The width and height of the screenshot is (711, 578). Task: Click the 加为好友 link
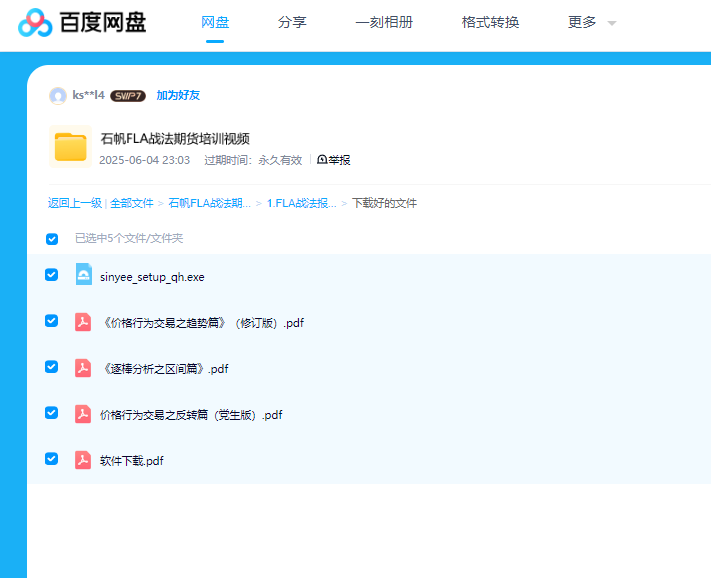pyautogui.click(x=178, y=95)
